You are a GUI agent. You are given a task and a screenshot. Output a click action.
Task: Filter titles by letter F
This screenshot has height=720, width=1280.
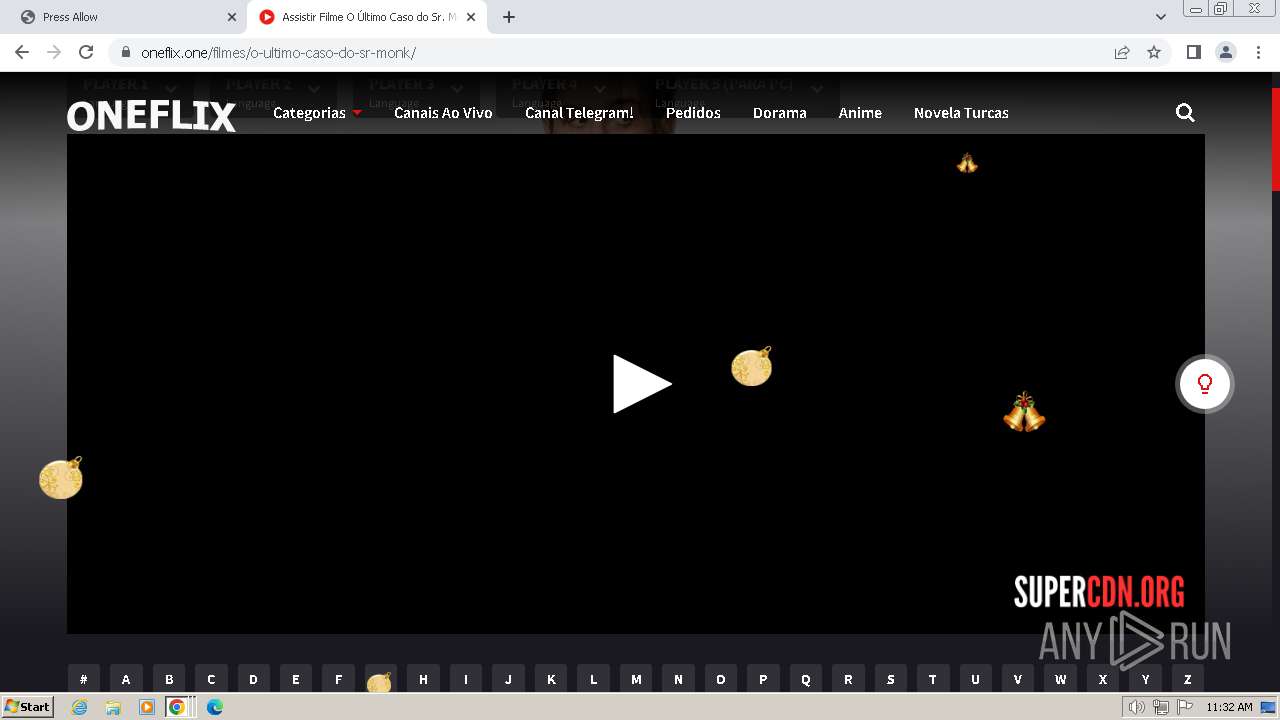339,679
